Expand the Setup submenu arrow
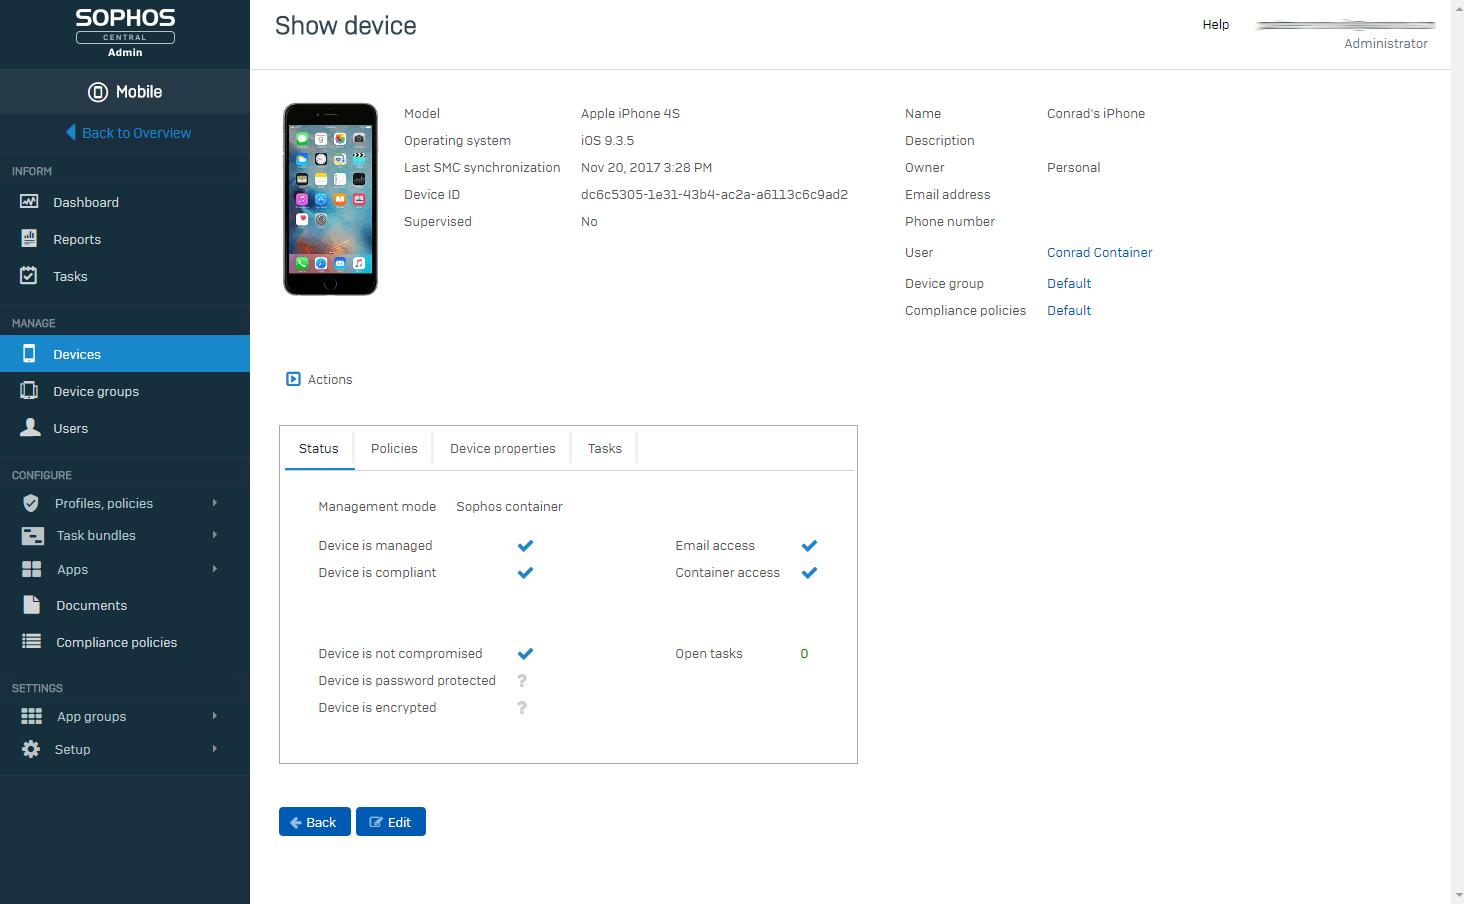Image resolution: width=1464 pixels, height=904 pixels. point(214,749)
